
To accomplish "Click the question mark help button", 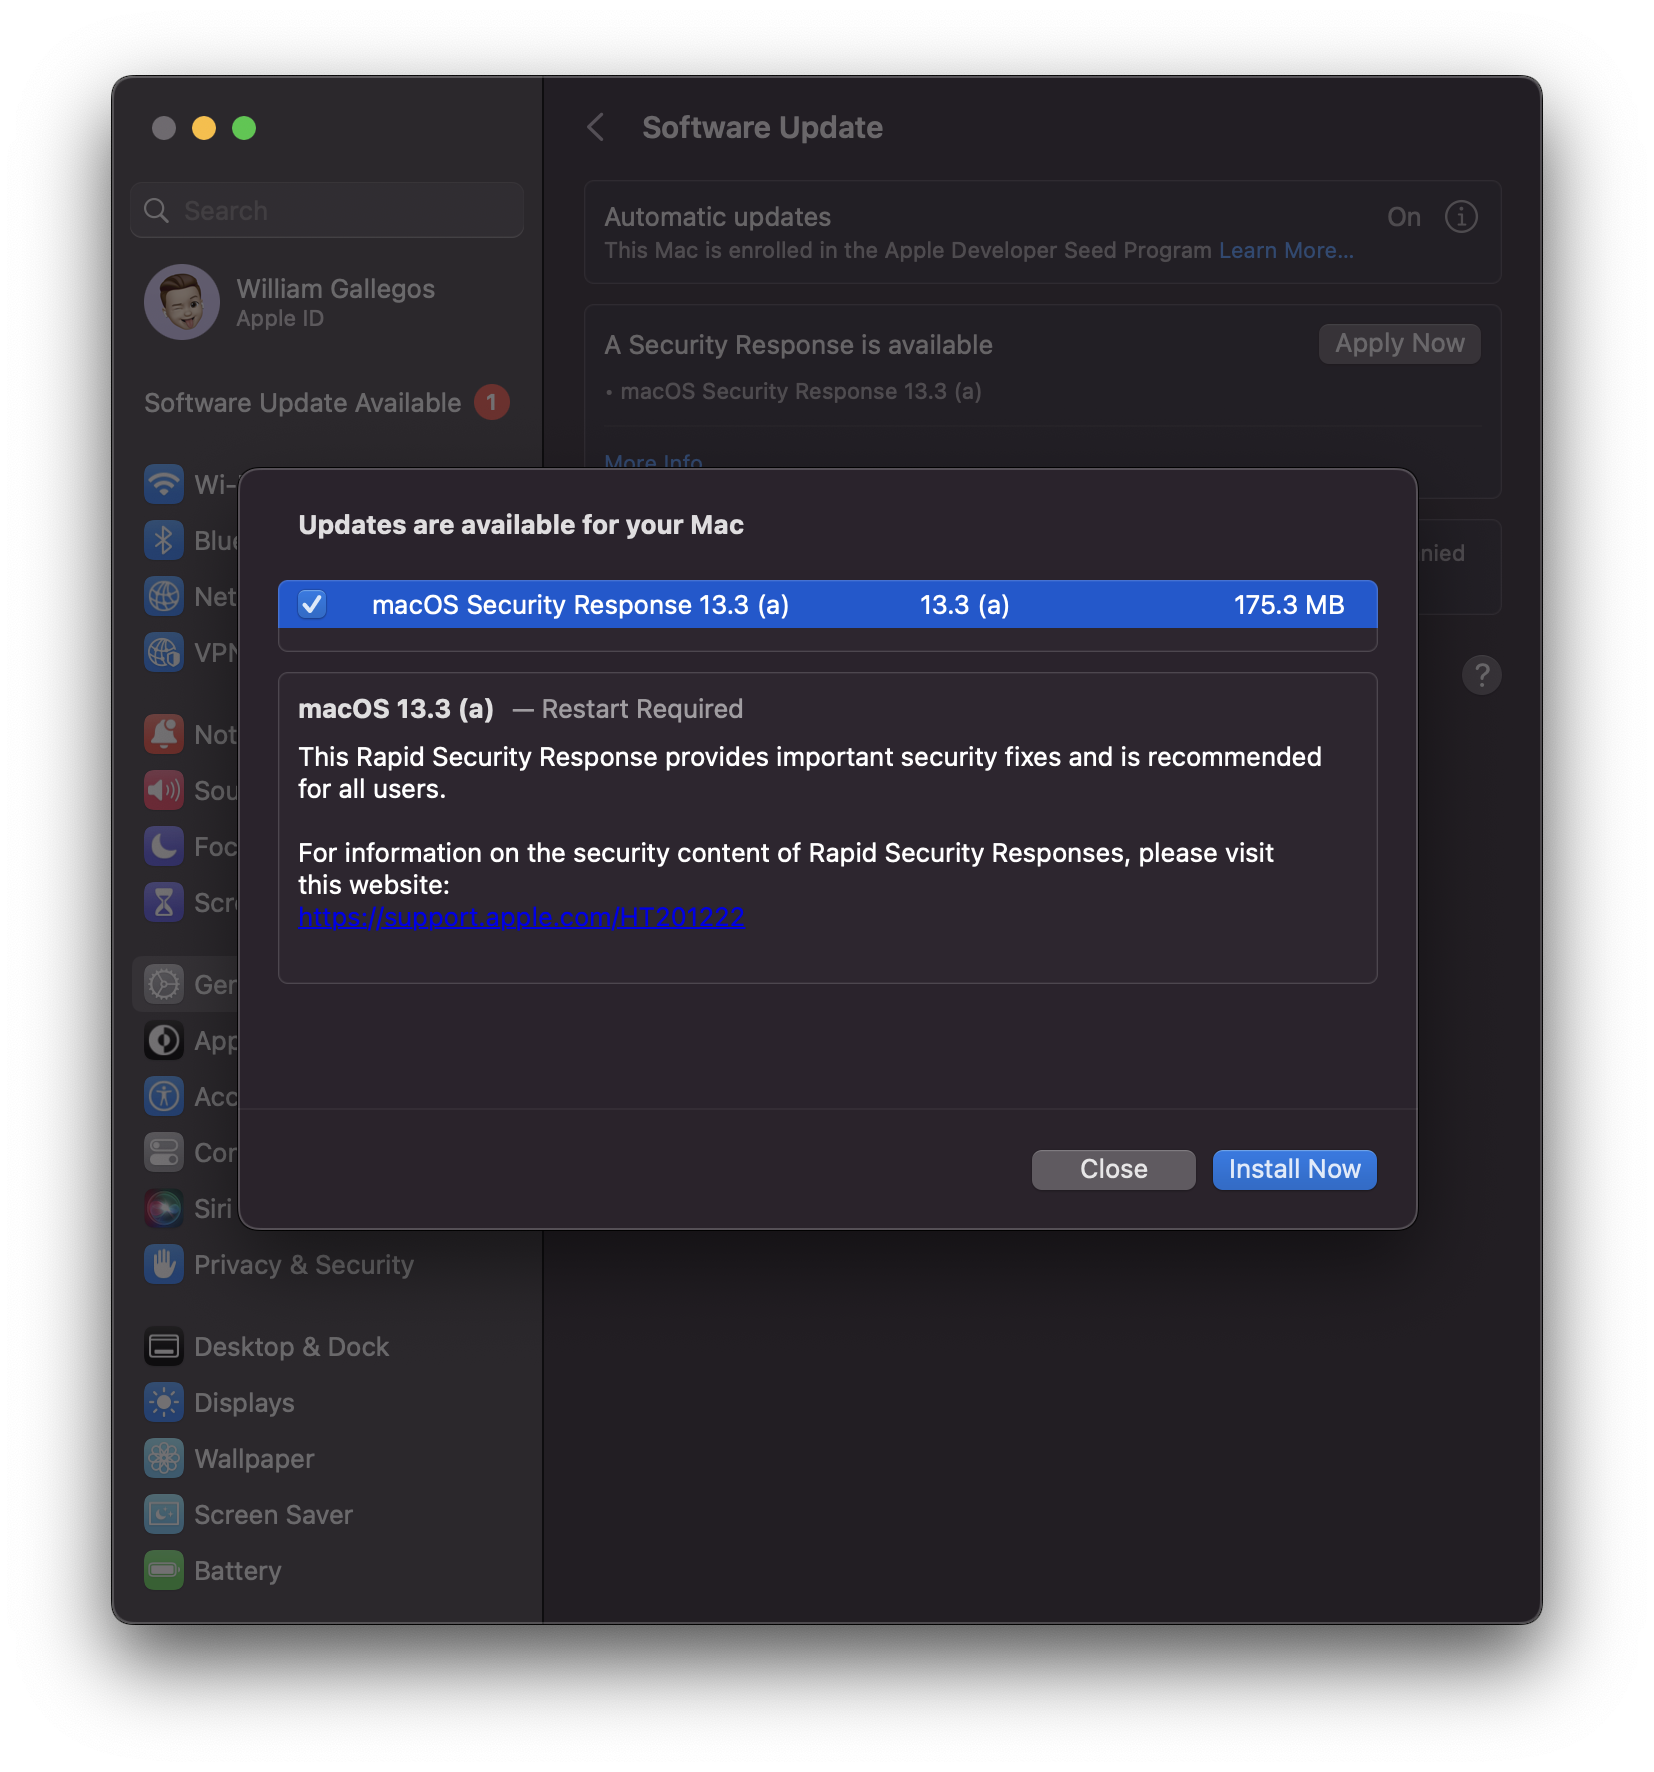I will point(1482,675).
